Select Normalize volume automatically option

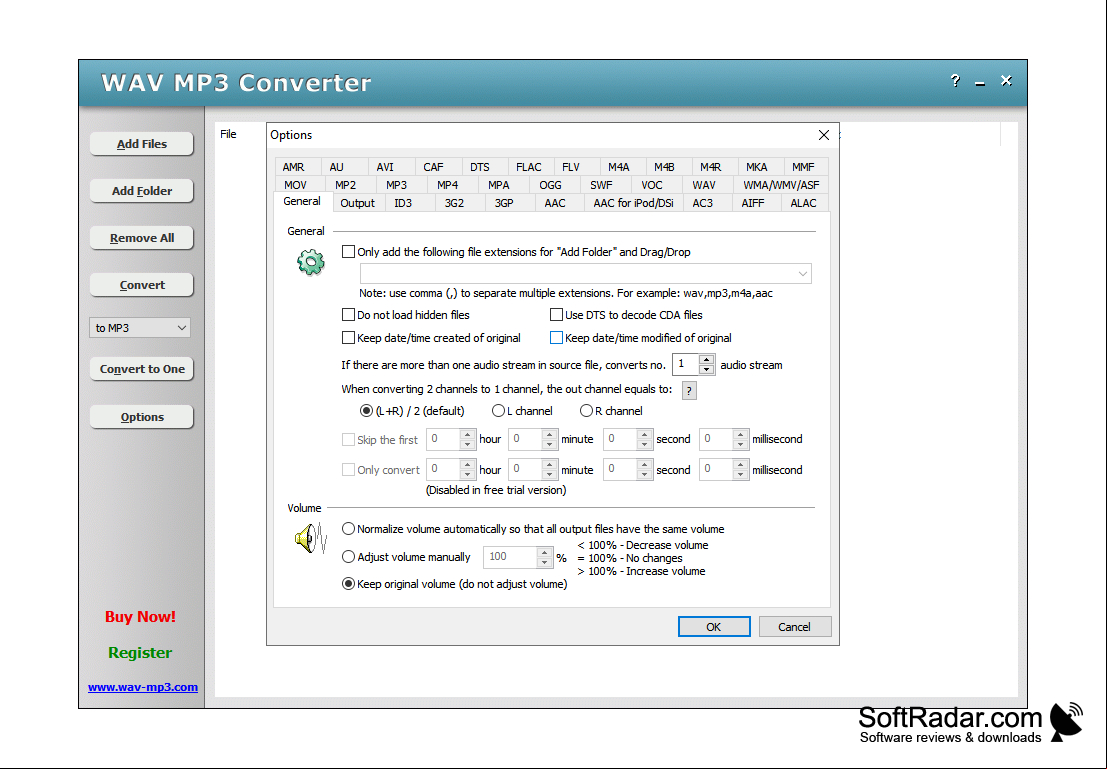click(x=348, y=528)
